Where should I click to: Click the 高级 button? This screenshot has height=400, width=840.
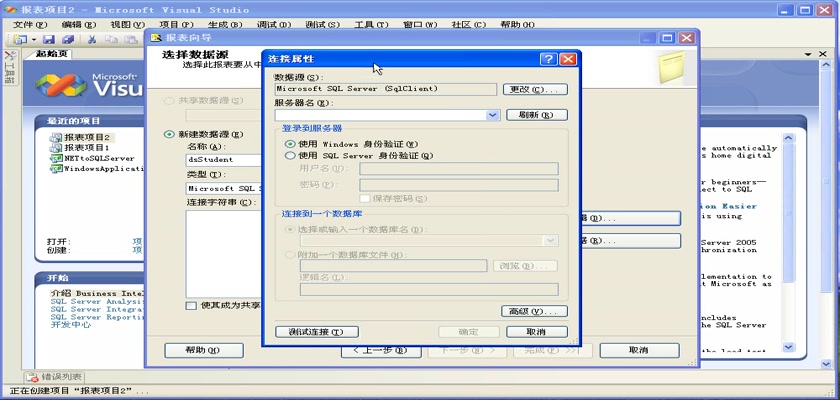[534, 311]
